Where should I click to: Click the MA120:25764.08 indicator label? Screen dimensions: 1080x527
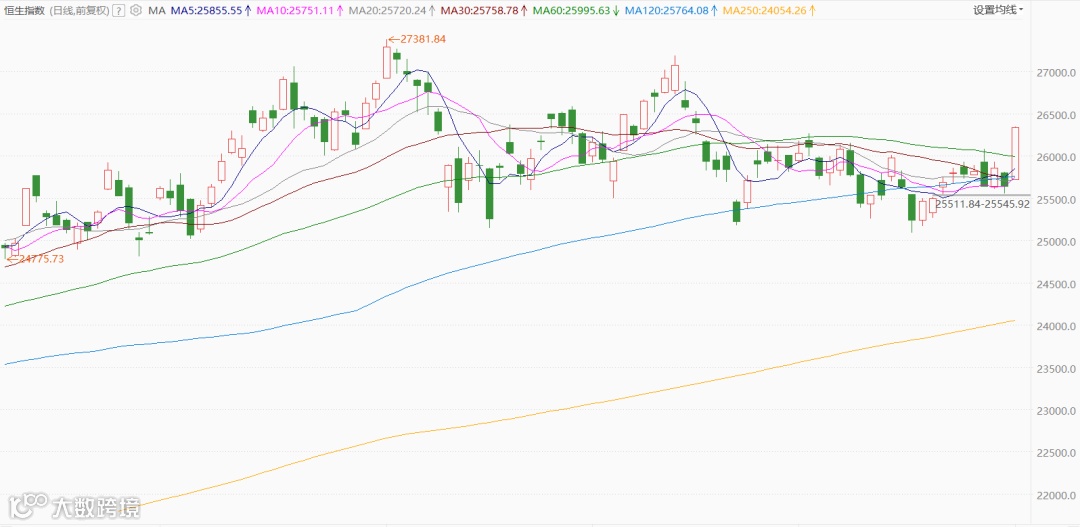pyautogui.click(x=670, y=10)
